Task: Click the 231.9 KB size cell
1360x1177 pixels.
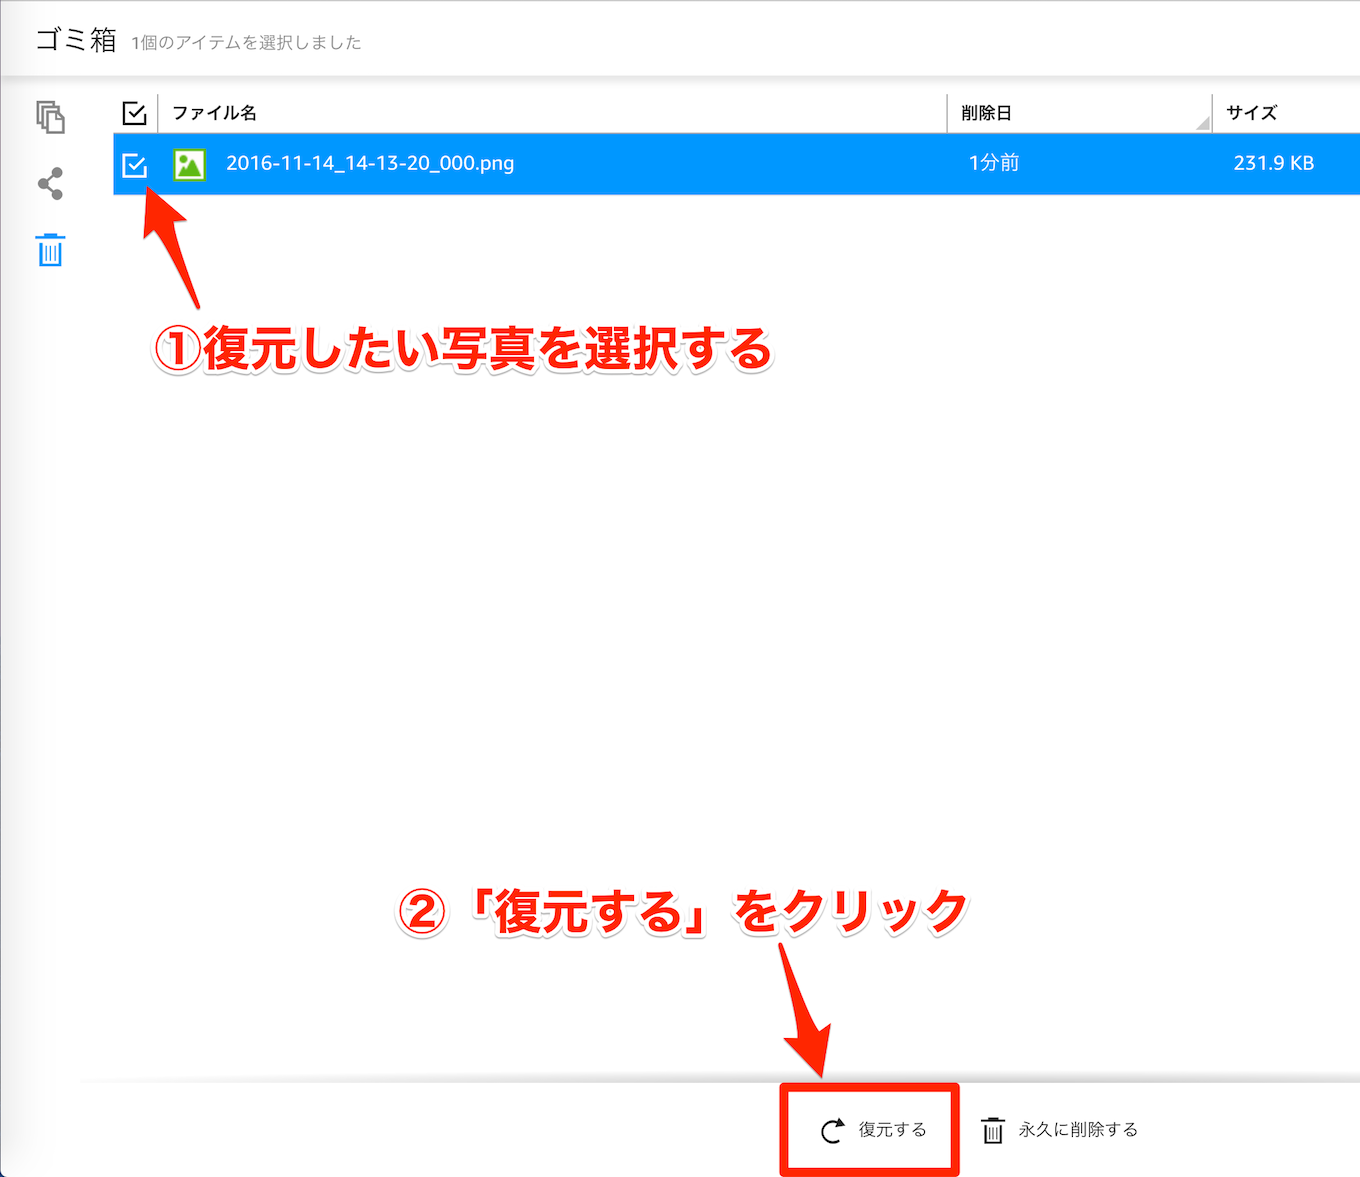Action: 1273,163
